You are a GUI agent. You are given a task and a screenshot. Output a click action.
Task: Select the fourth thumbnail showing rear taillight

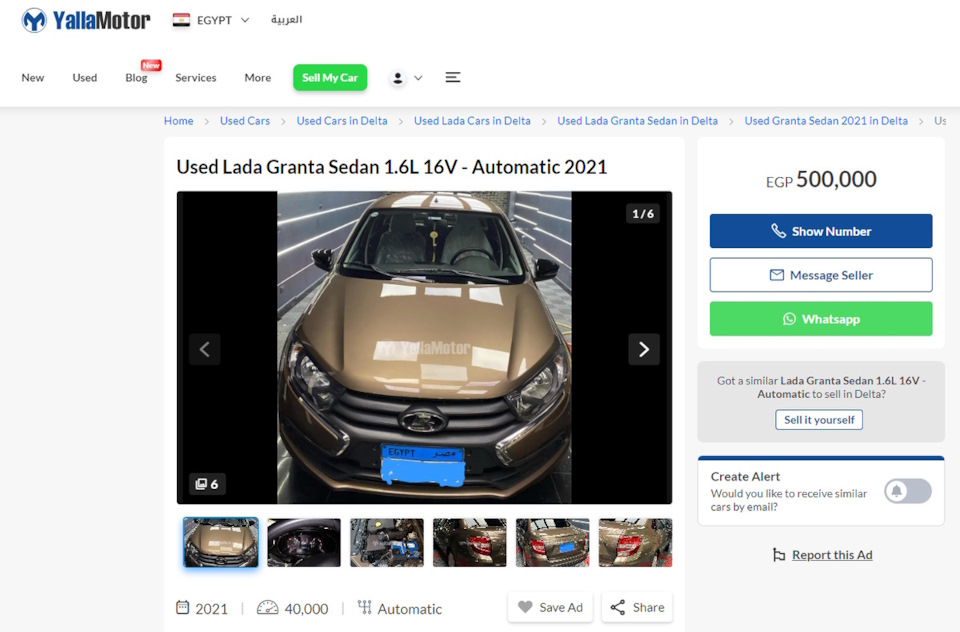coord(470,542)
